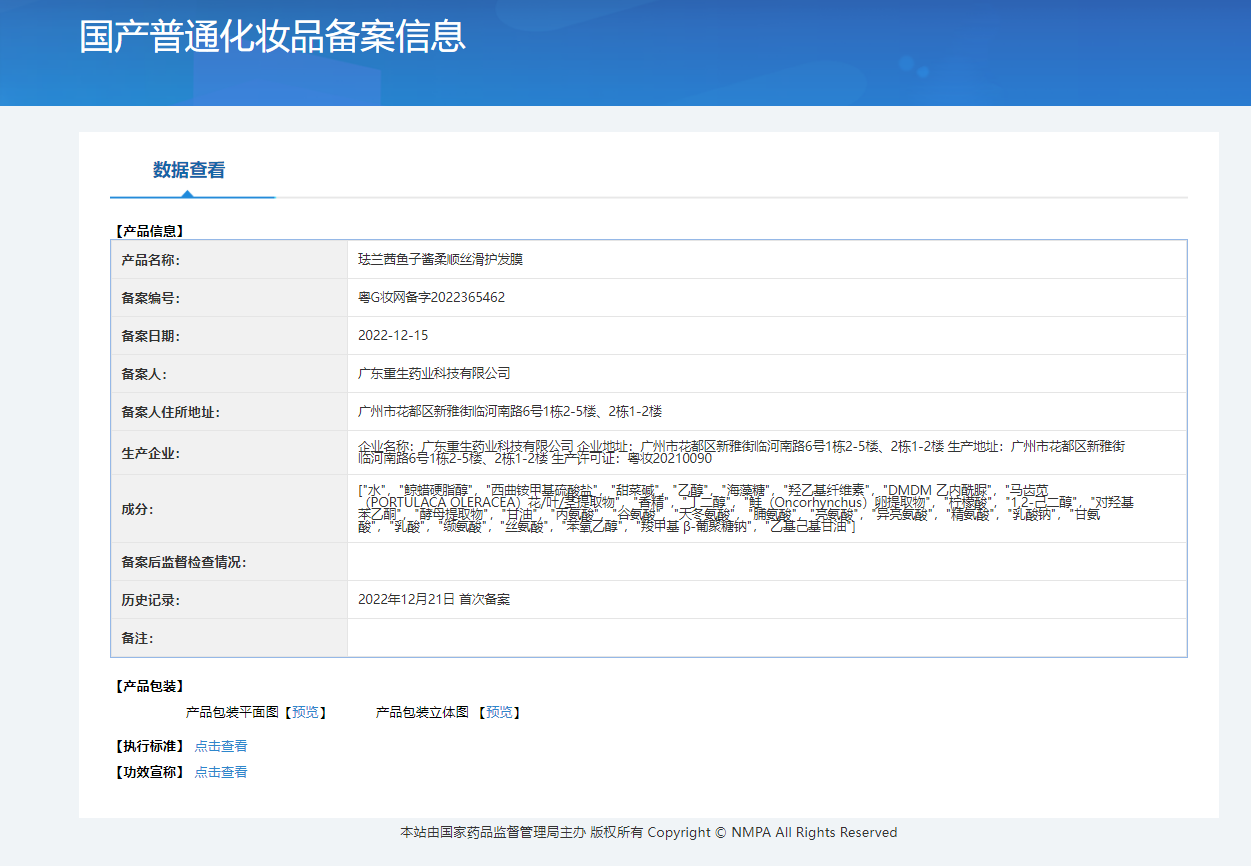
Task: Select the product name 珐兰茜鱼子酱柔顺丝滑护发膜
Action: tap(440, 260)
